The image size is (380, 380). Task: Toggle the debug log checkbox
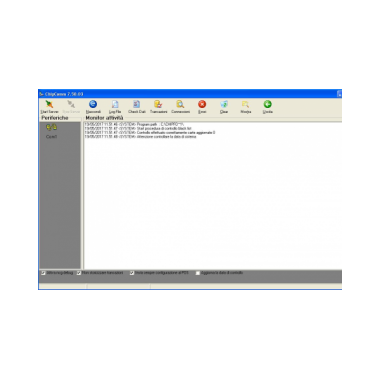[x=43, y=273]
